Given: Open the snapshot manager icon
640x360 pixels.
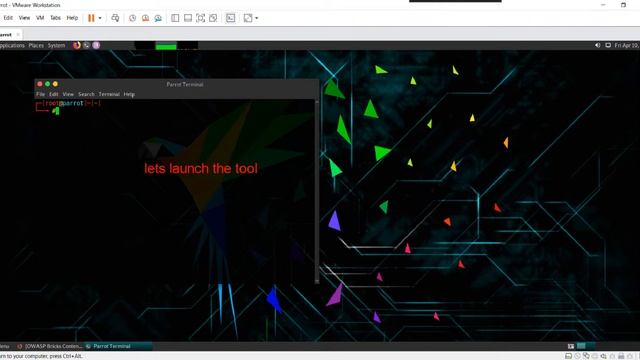Looking at the screenshot, I should tap(158, 18).
